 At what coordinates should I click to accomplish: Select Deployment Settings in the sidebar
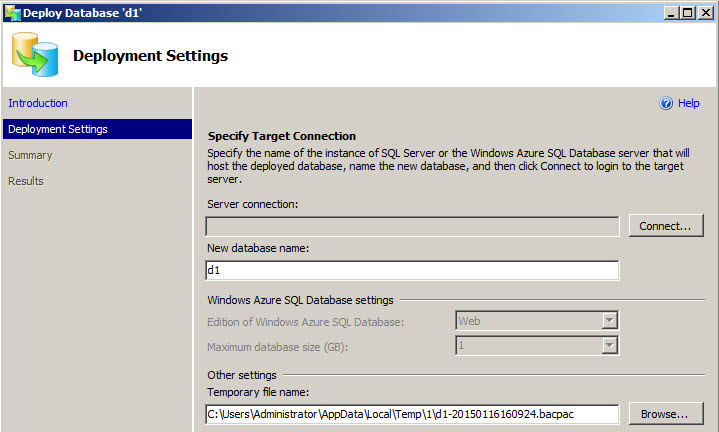(58, 129)
